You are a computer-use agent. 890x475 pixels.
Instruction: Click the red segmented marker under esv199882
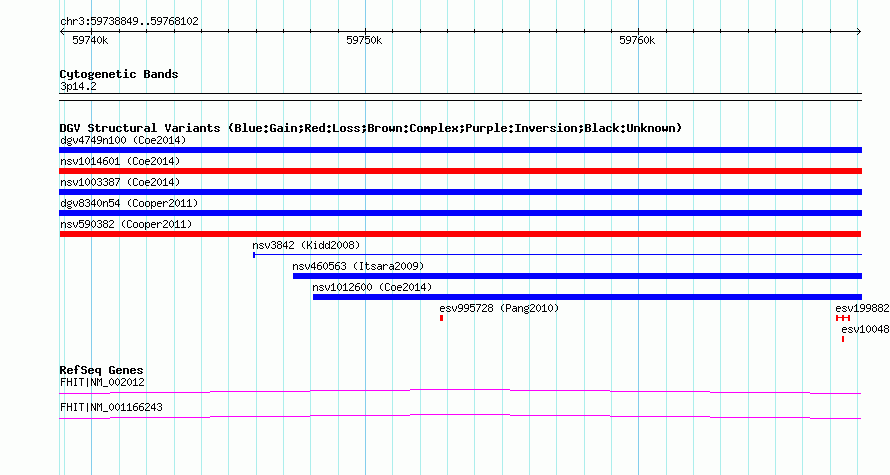[843, 318]
